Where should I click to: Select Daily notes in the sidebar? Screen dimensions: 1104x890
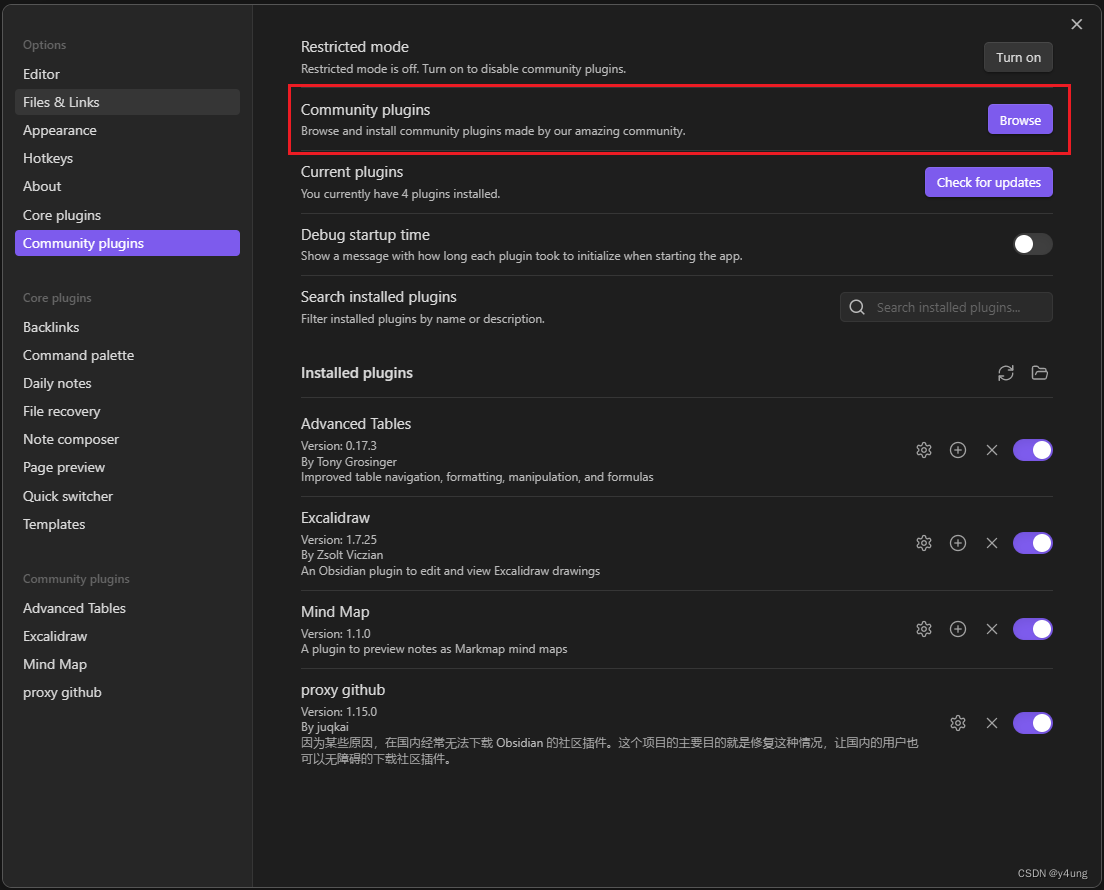(x=57, y=383)
